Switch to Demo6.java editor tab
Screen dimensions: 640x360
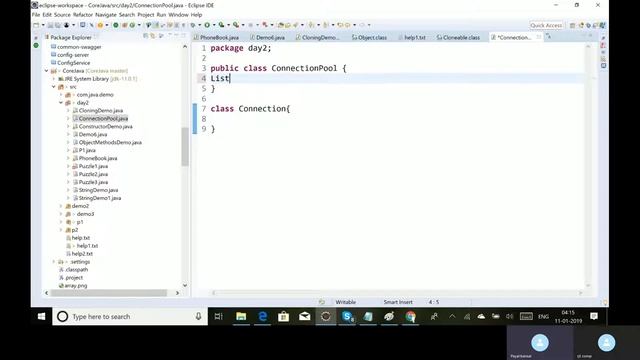267,37
